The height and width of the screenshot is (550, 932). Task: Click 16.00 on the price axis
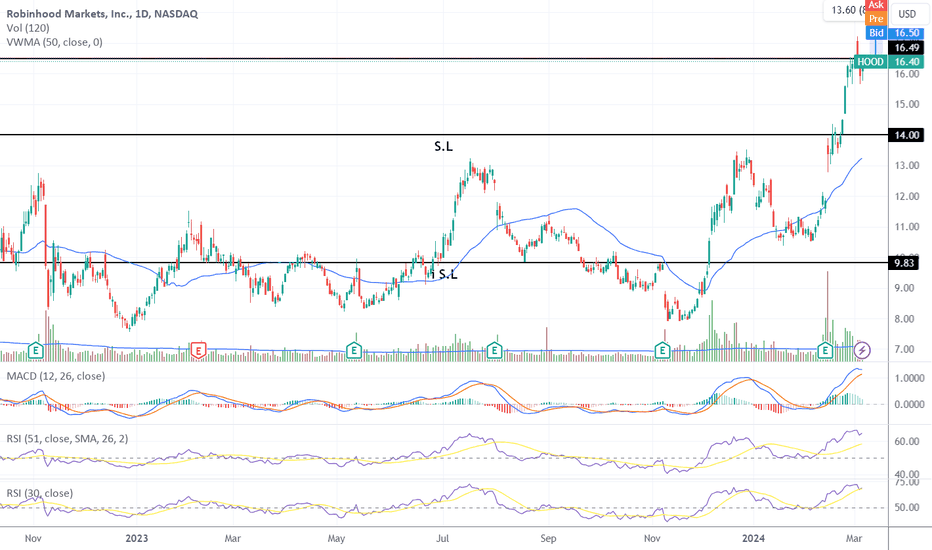(x=907, y=74)
